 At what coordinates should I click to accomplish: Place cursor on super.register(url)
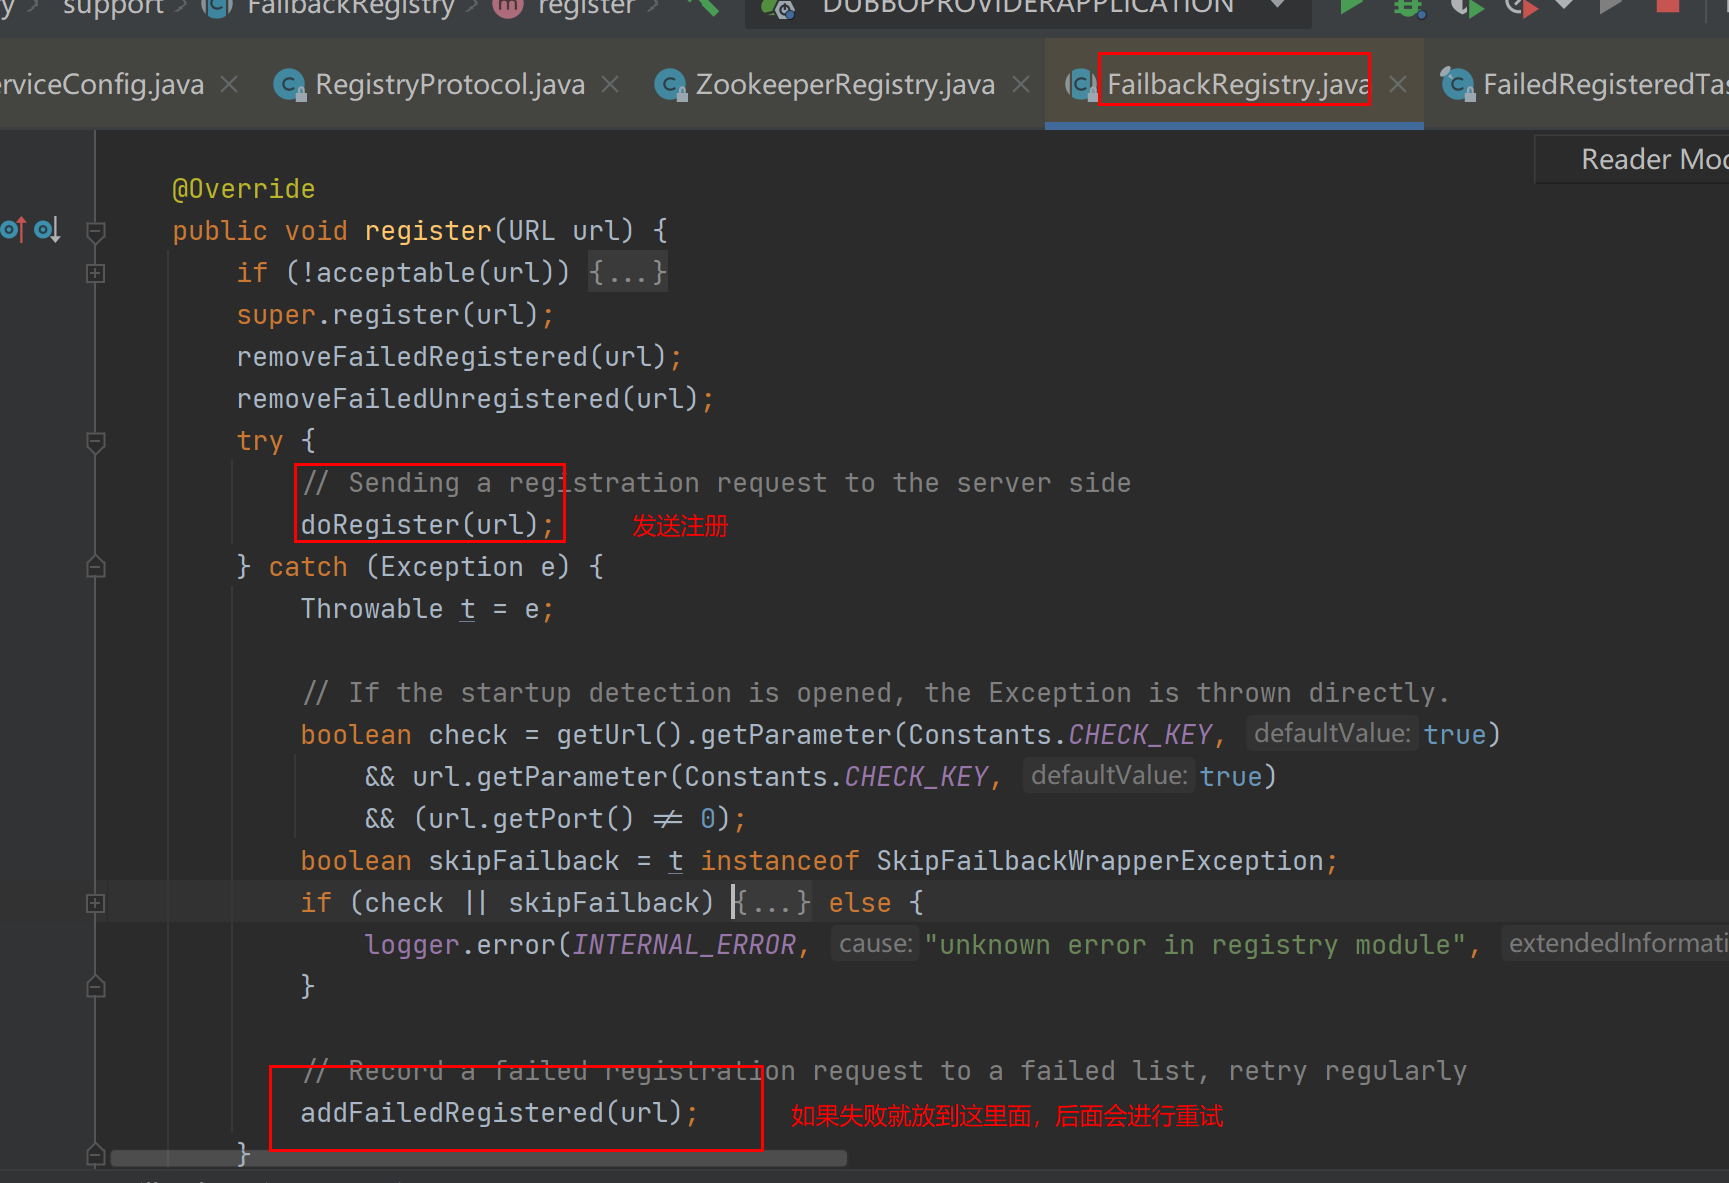pyautogui.click(x=395, y=315)
